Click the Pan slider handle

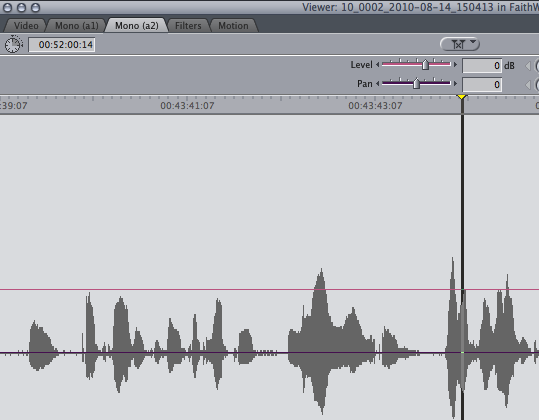point(416,83)
